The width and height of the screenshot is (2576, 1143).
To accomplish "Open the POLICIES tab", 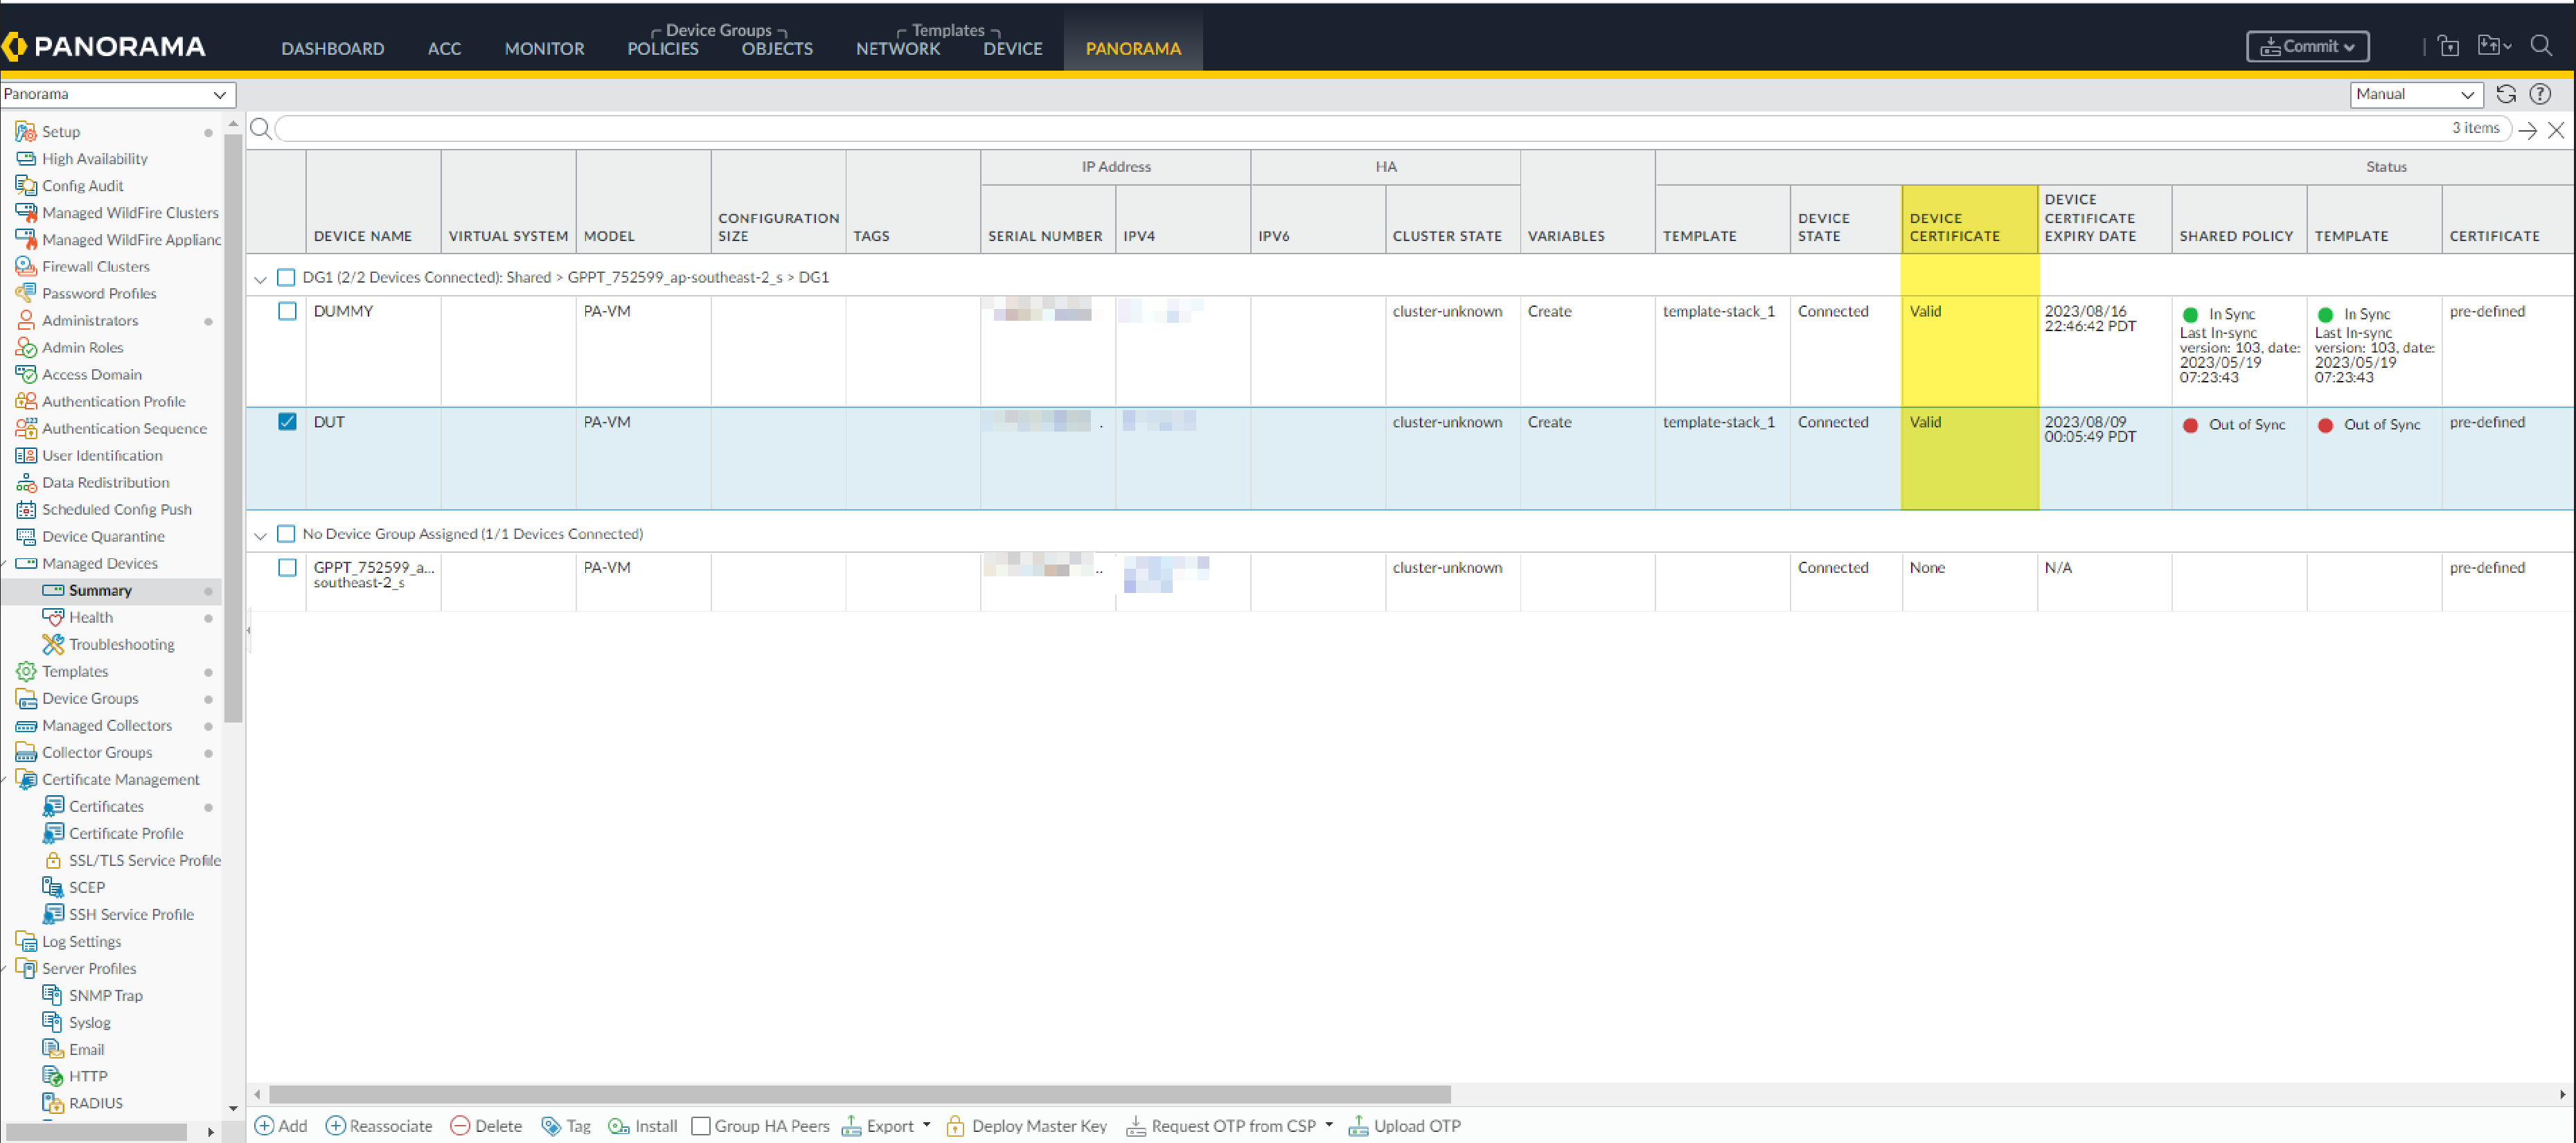I will (662, 48).
